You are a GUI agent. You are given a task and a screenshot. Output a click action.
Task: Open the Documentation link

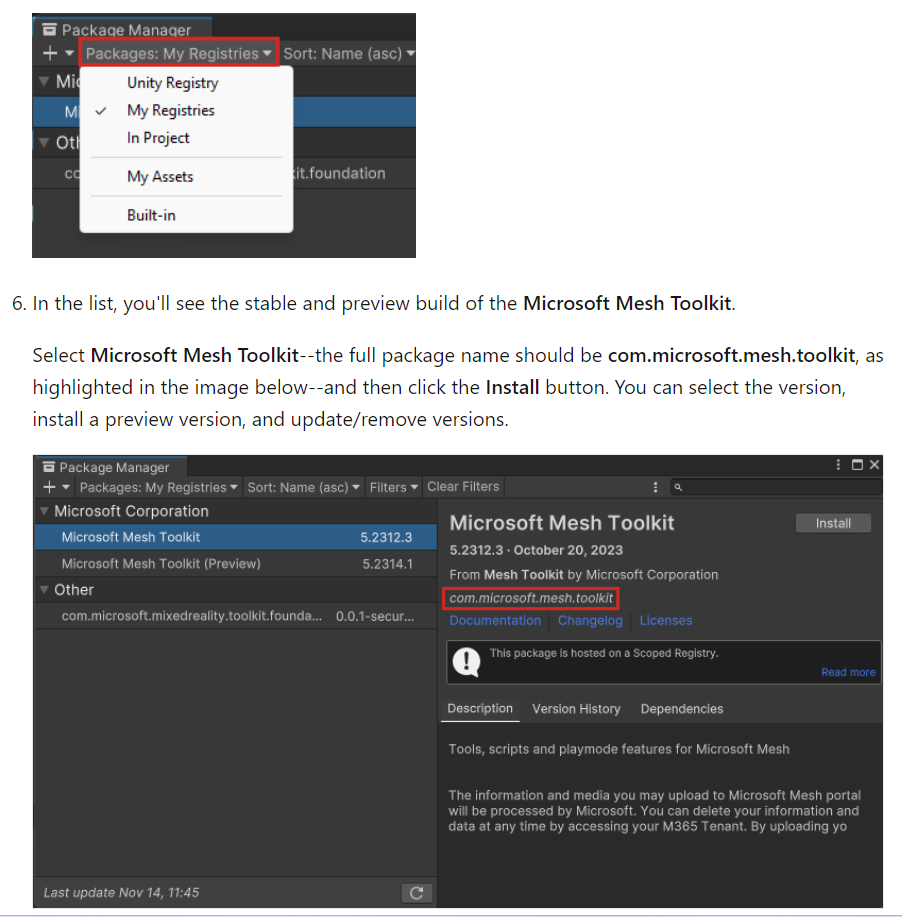tap(495, 620)
